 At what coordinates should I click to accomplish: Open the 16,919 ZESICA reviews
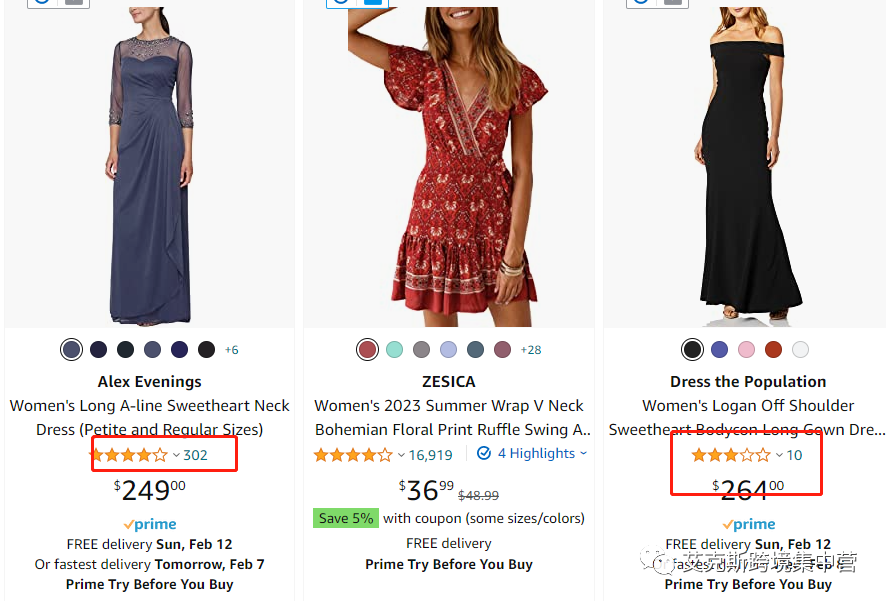[x=430, y=455]
